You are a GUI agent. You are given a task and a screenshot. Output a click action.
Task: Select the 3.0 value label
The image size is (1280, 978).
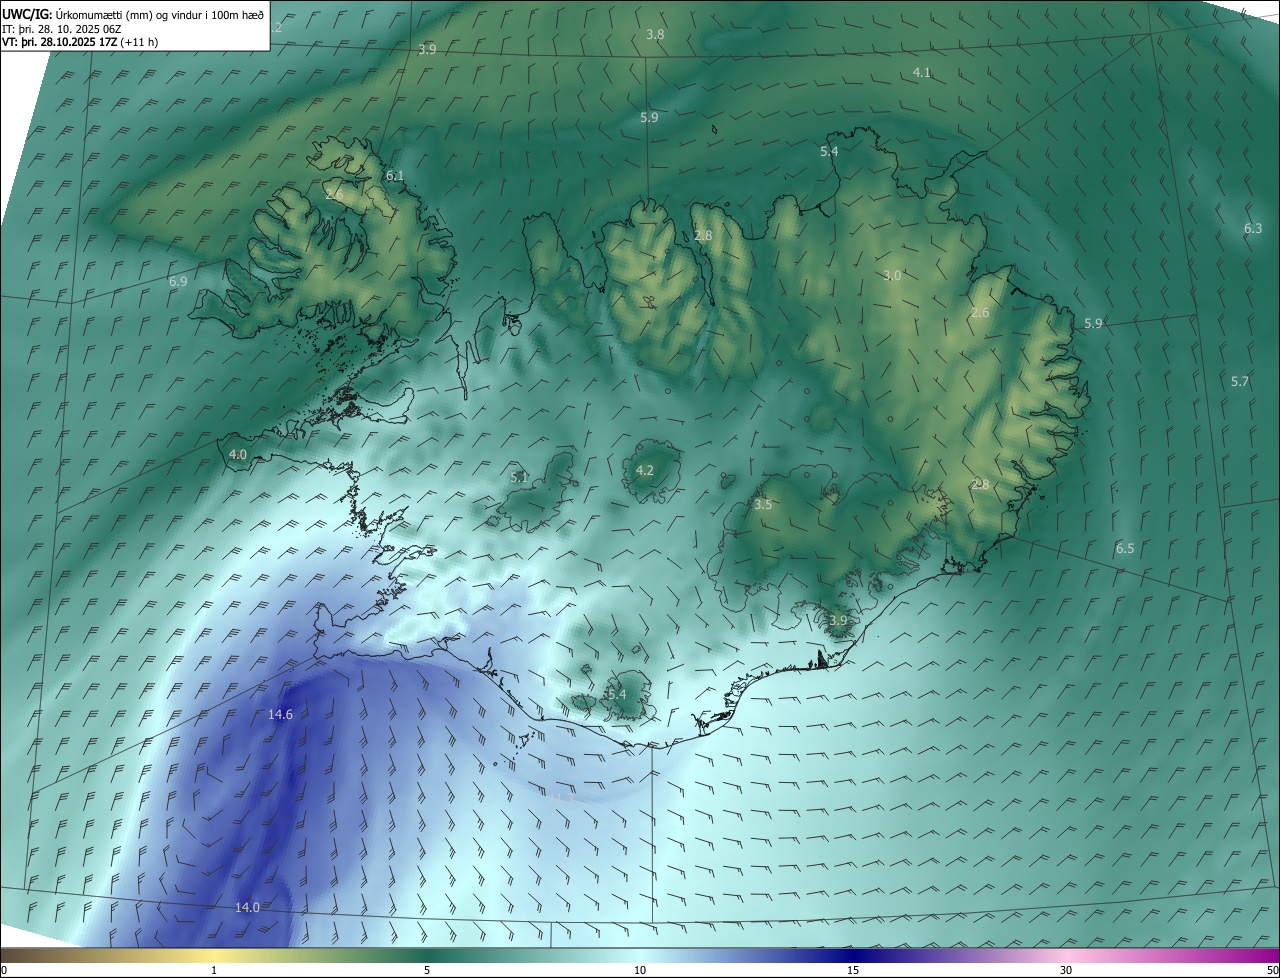coord(893,276)
